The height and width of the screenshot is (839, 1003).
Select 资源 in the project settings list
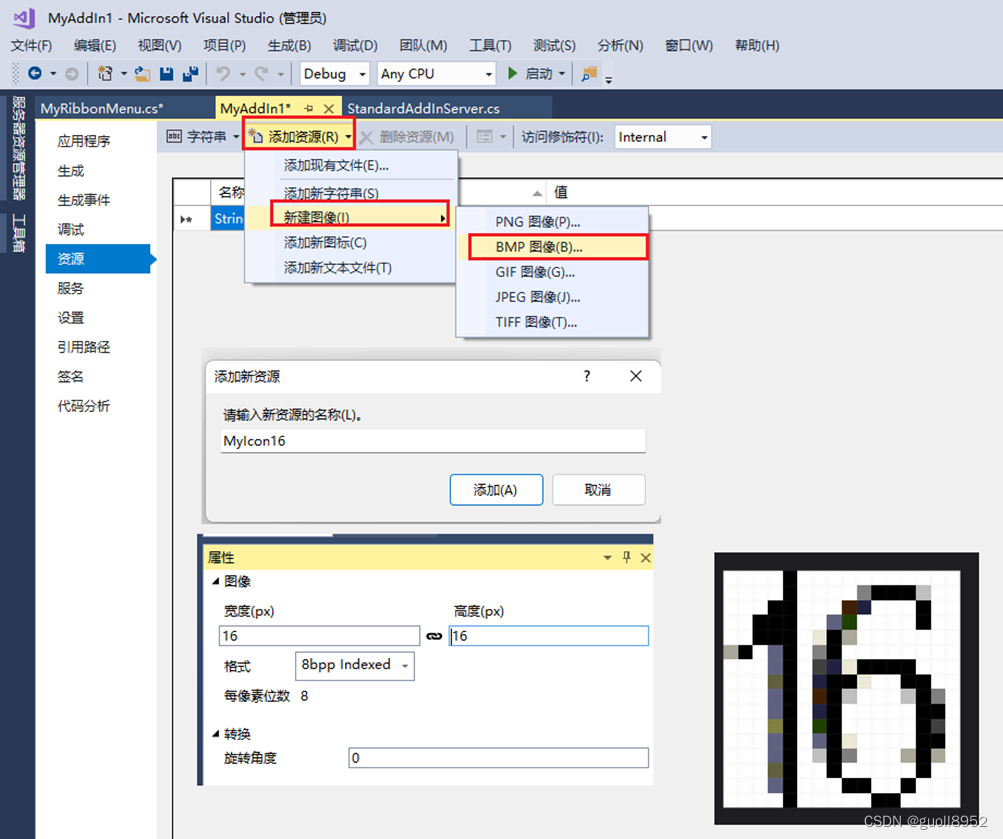tap(70, 258)
